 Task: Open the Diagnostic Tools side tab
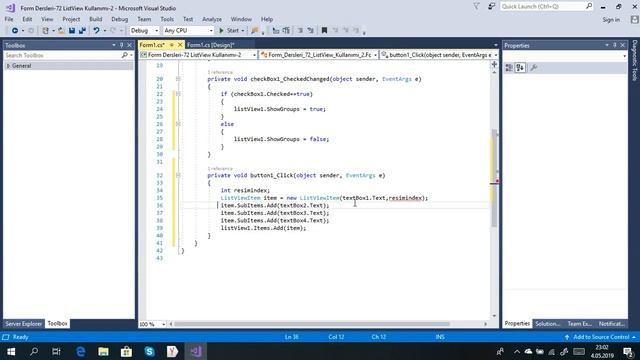point(635,60)
